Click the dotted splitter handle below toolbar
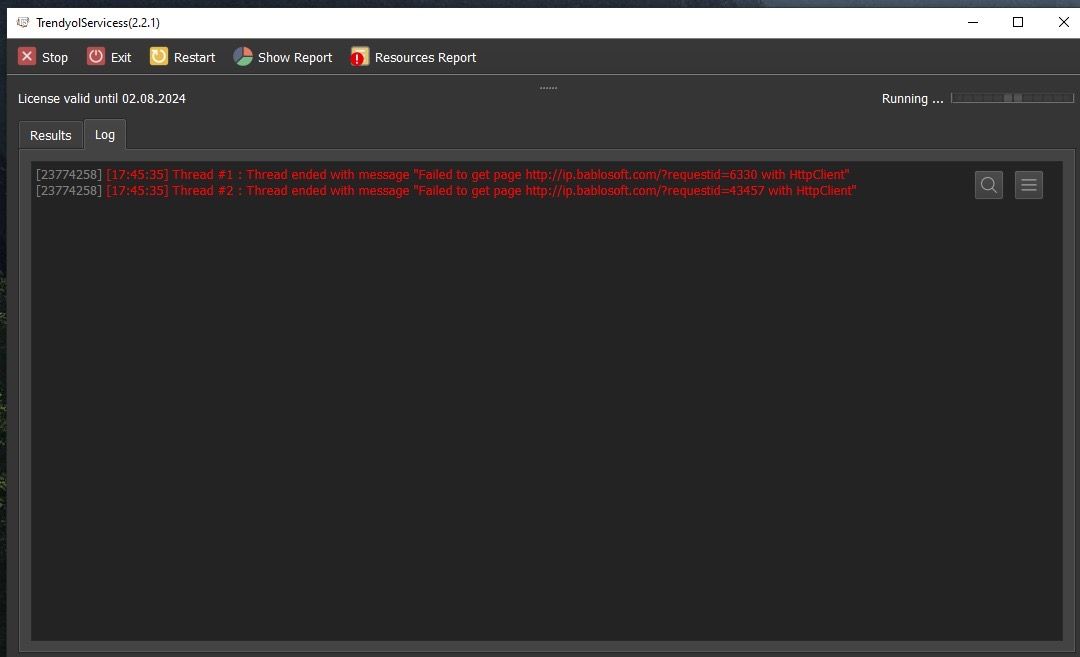1080x657 pixels. coord(548,88)
